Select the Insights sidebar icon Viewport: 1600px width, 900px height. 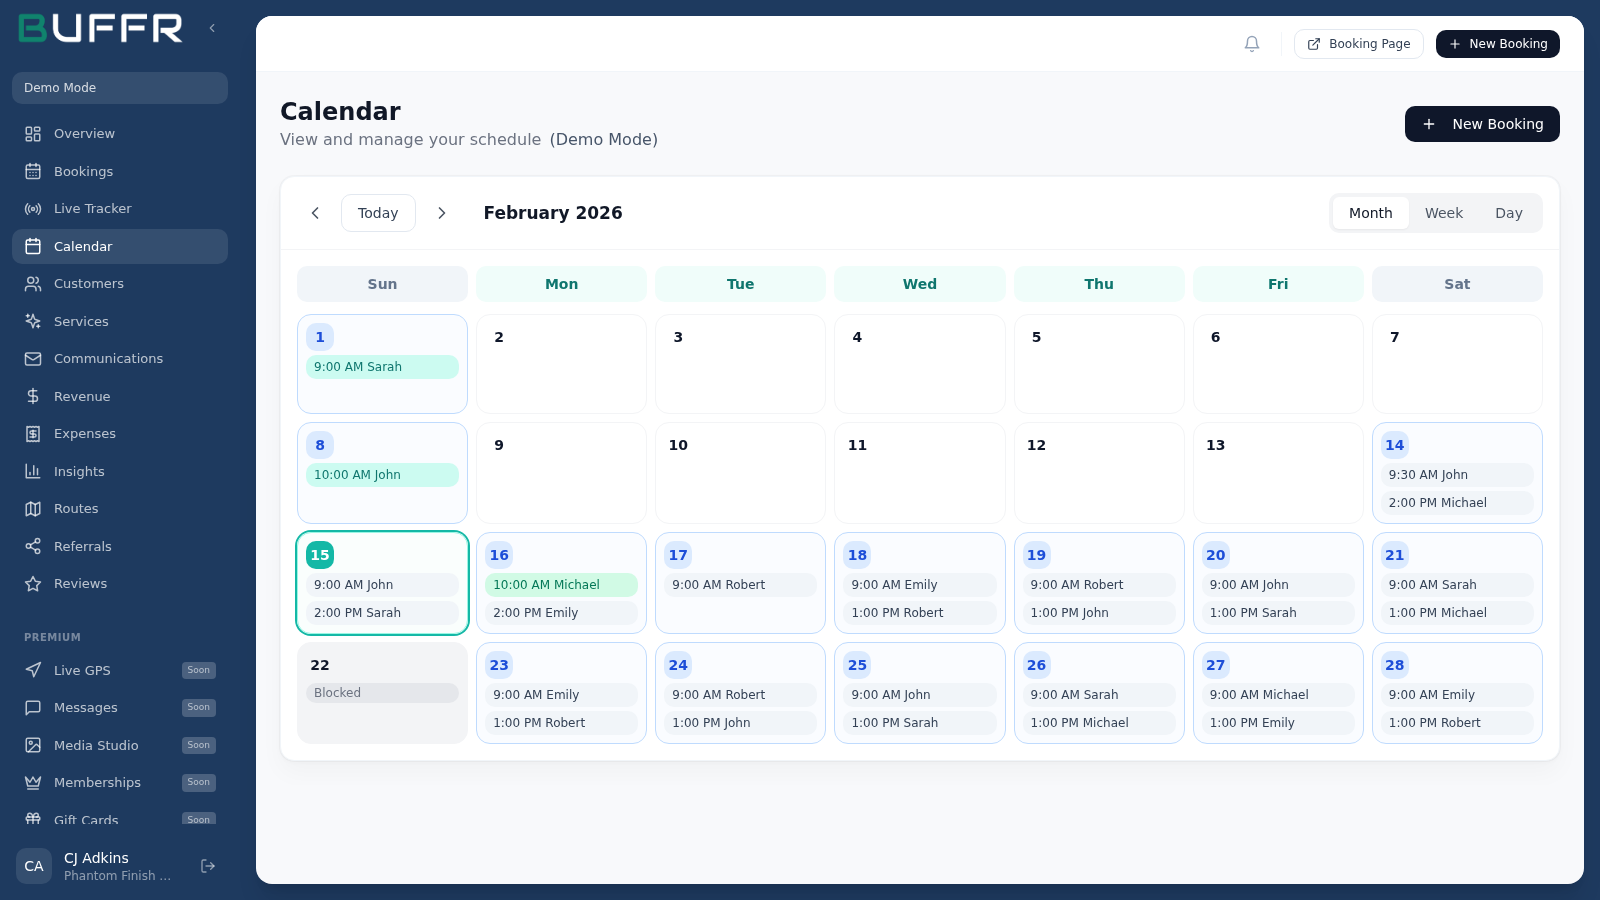click(33, 471)
